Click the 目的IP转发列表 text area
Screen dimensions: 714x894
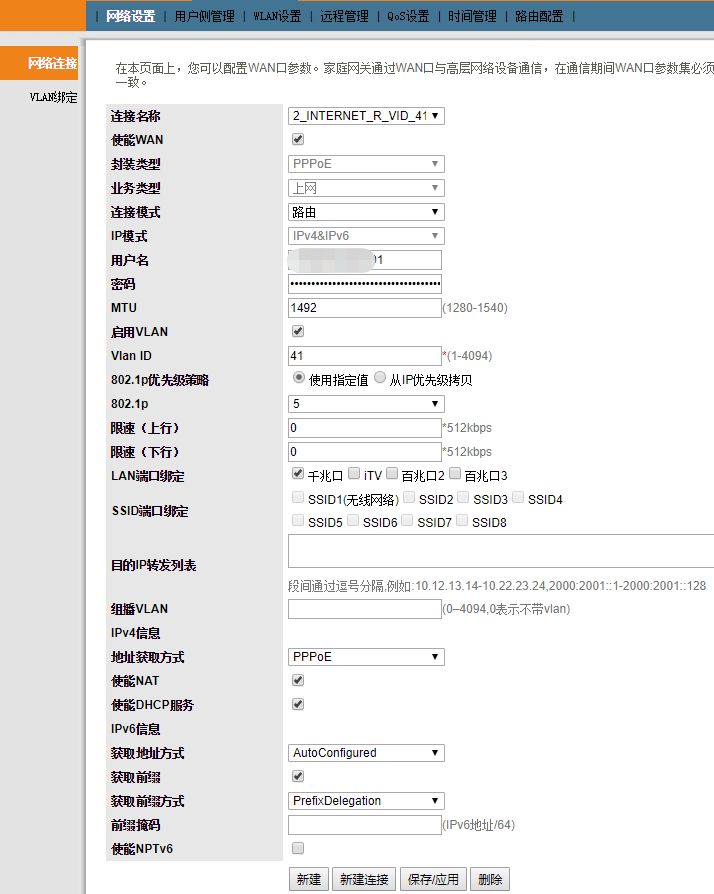pos(501,551)
